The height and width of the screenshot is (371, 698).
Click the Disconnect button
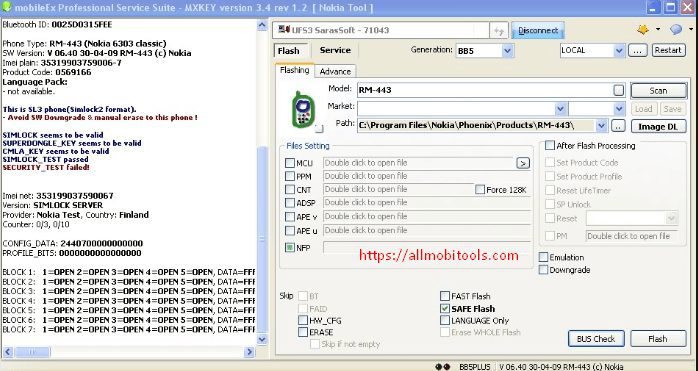coord(538,30)
